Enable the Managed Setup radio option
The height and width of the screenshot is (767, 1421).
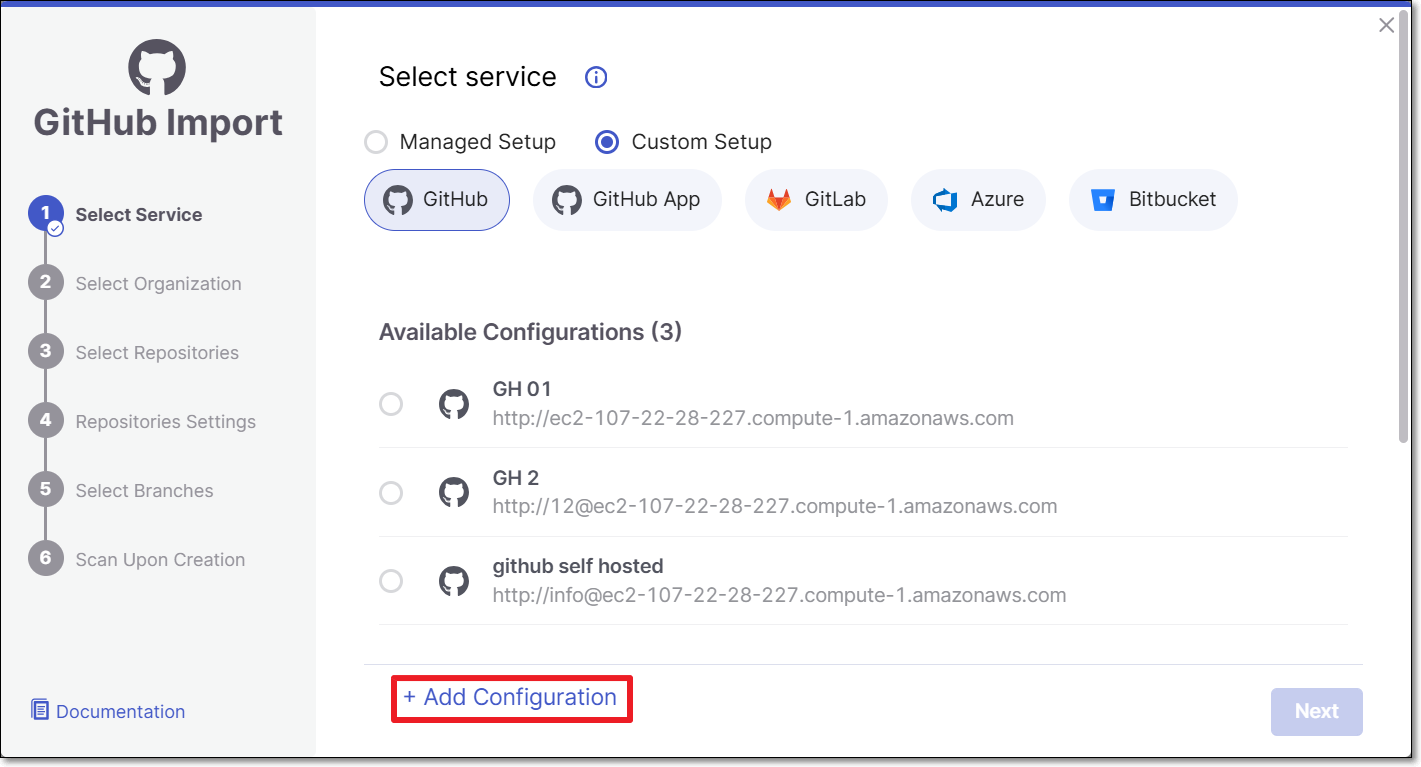coord(376,142)
